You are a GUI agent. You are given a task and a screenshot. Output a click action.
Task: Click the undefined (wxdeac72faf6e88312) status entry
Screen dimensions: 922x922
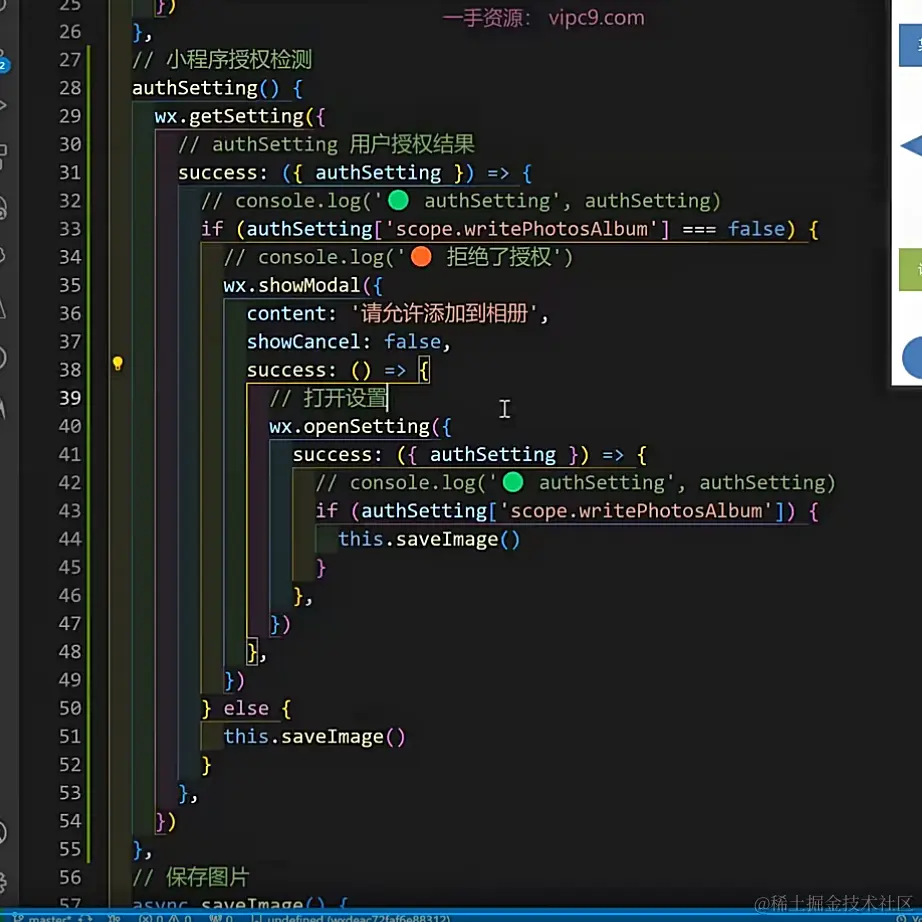[x=352, y=918]
